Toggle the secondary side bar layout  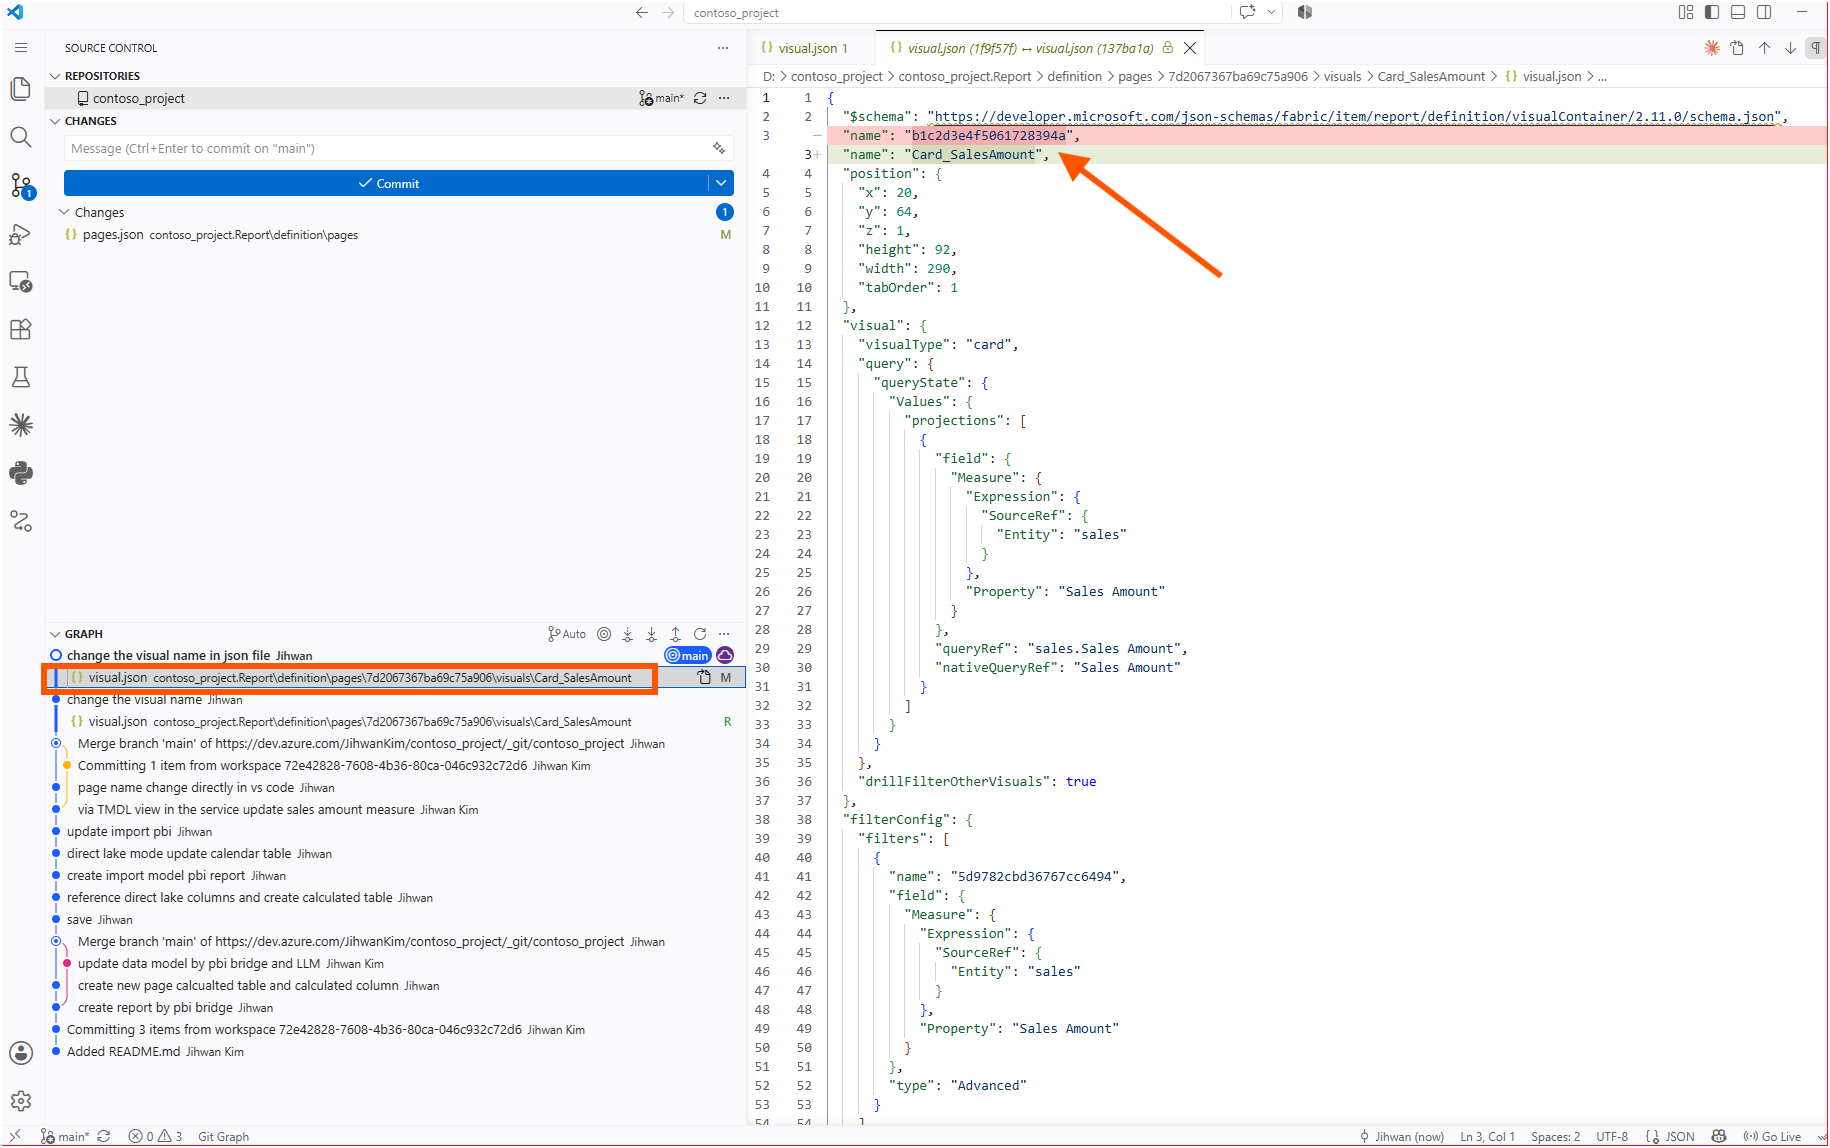(1764, 13)
